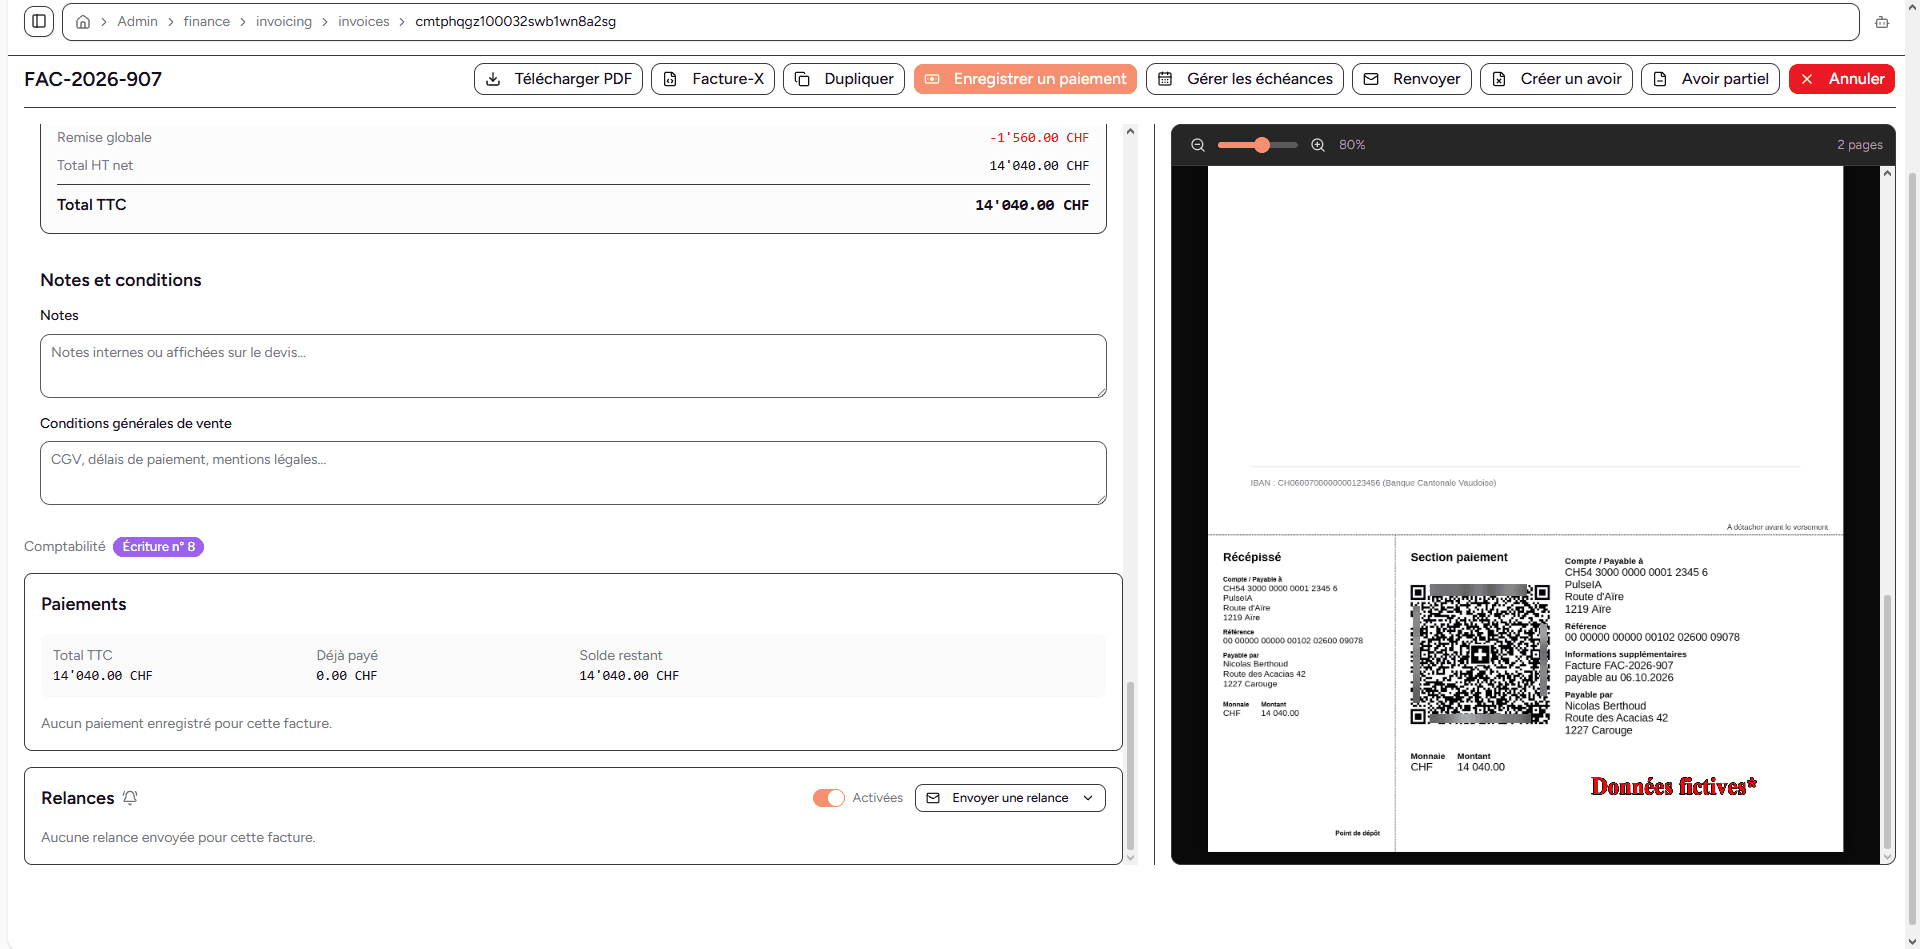Screen dimensions: 1920x949
Task: Go to invoicing breadcrumb
Action: (284, 22)
